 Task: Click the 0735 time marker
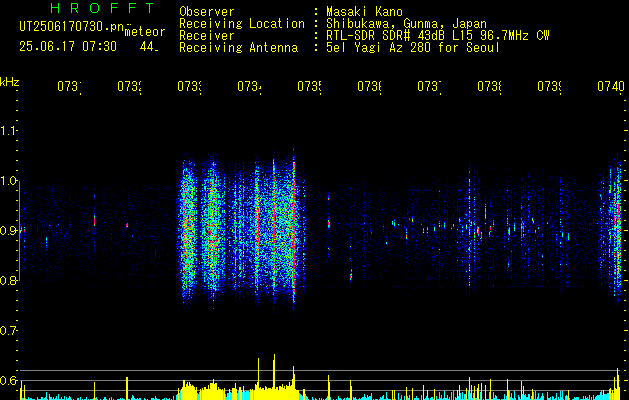[x=309, y=86]
